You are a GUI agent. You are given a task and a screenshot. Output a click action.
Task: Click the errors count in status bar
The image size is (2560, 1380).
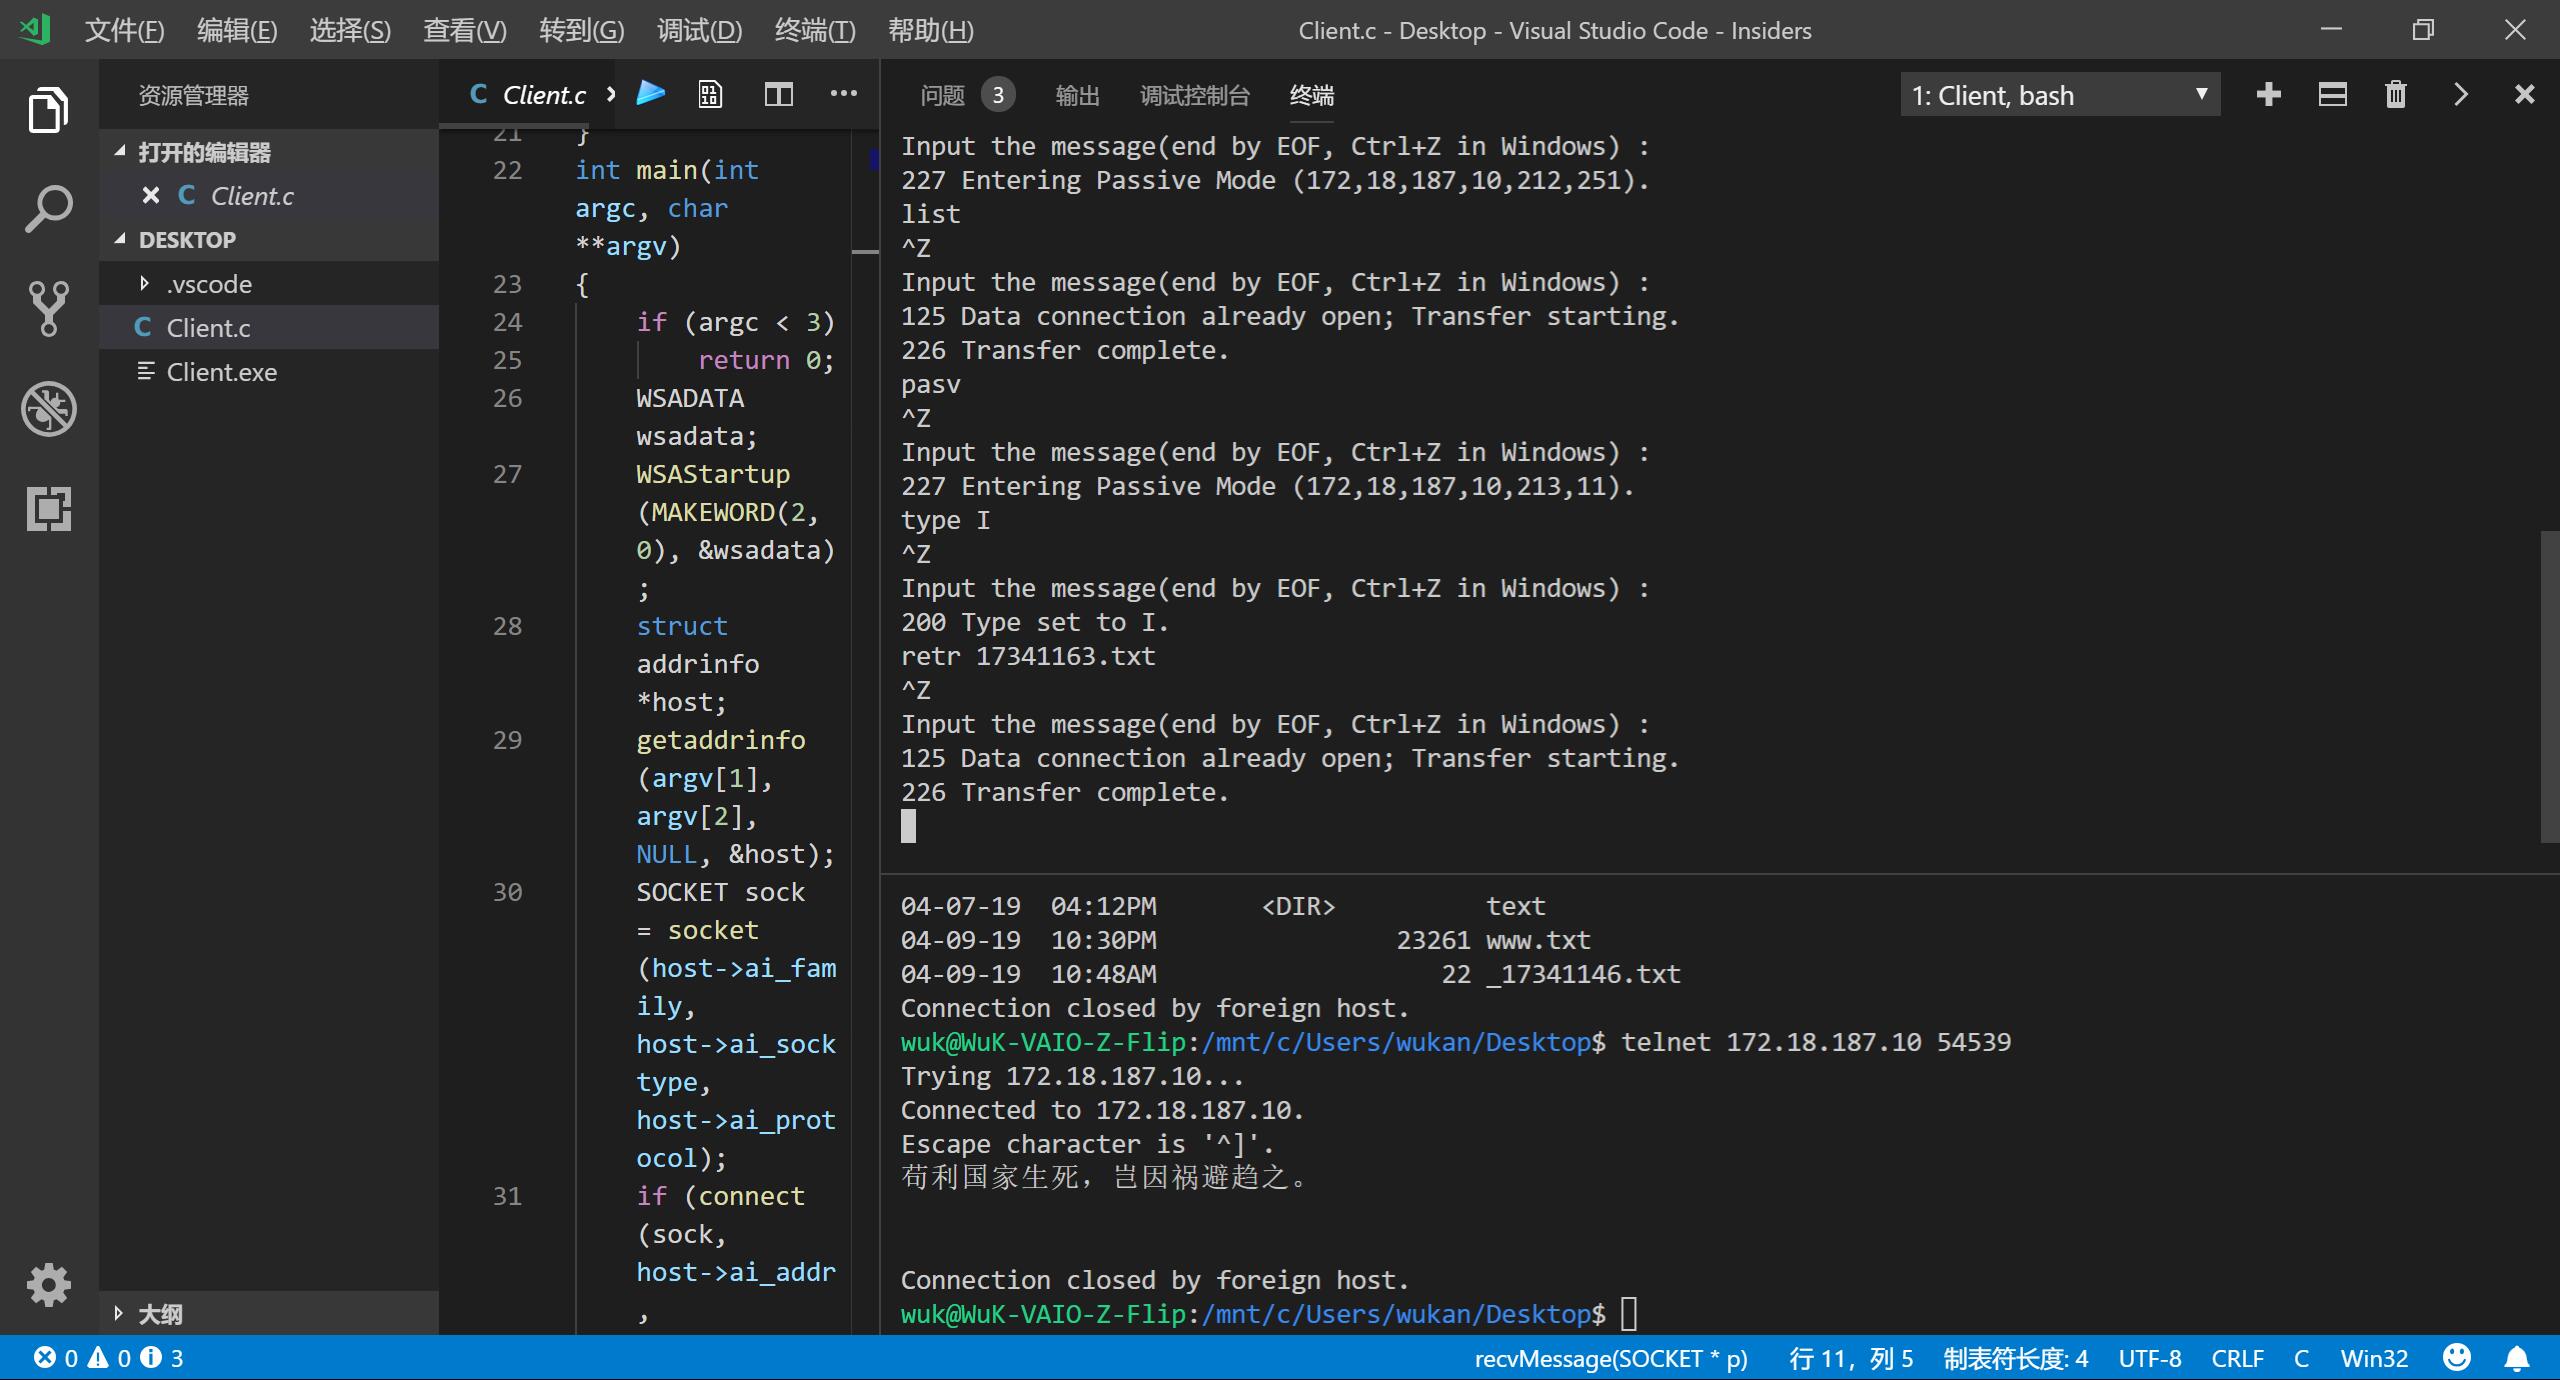(56, 1358)
